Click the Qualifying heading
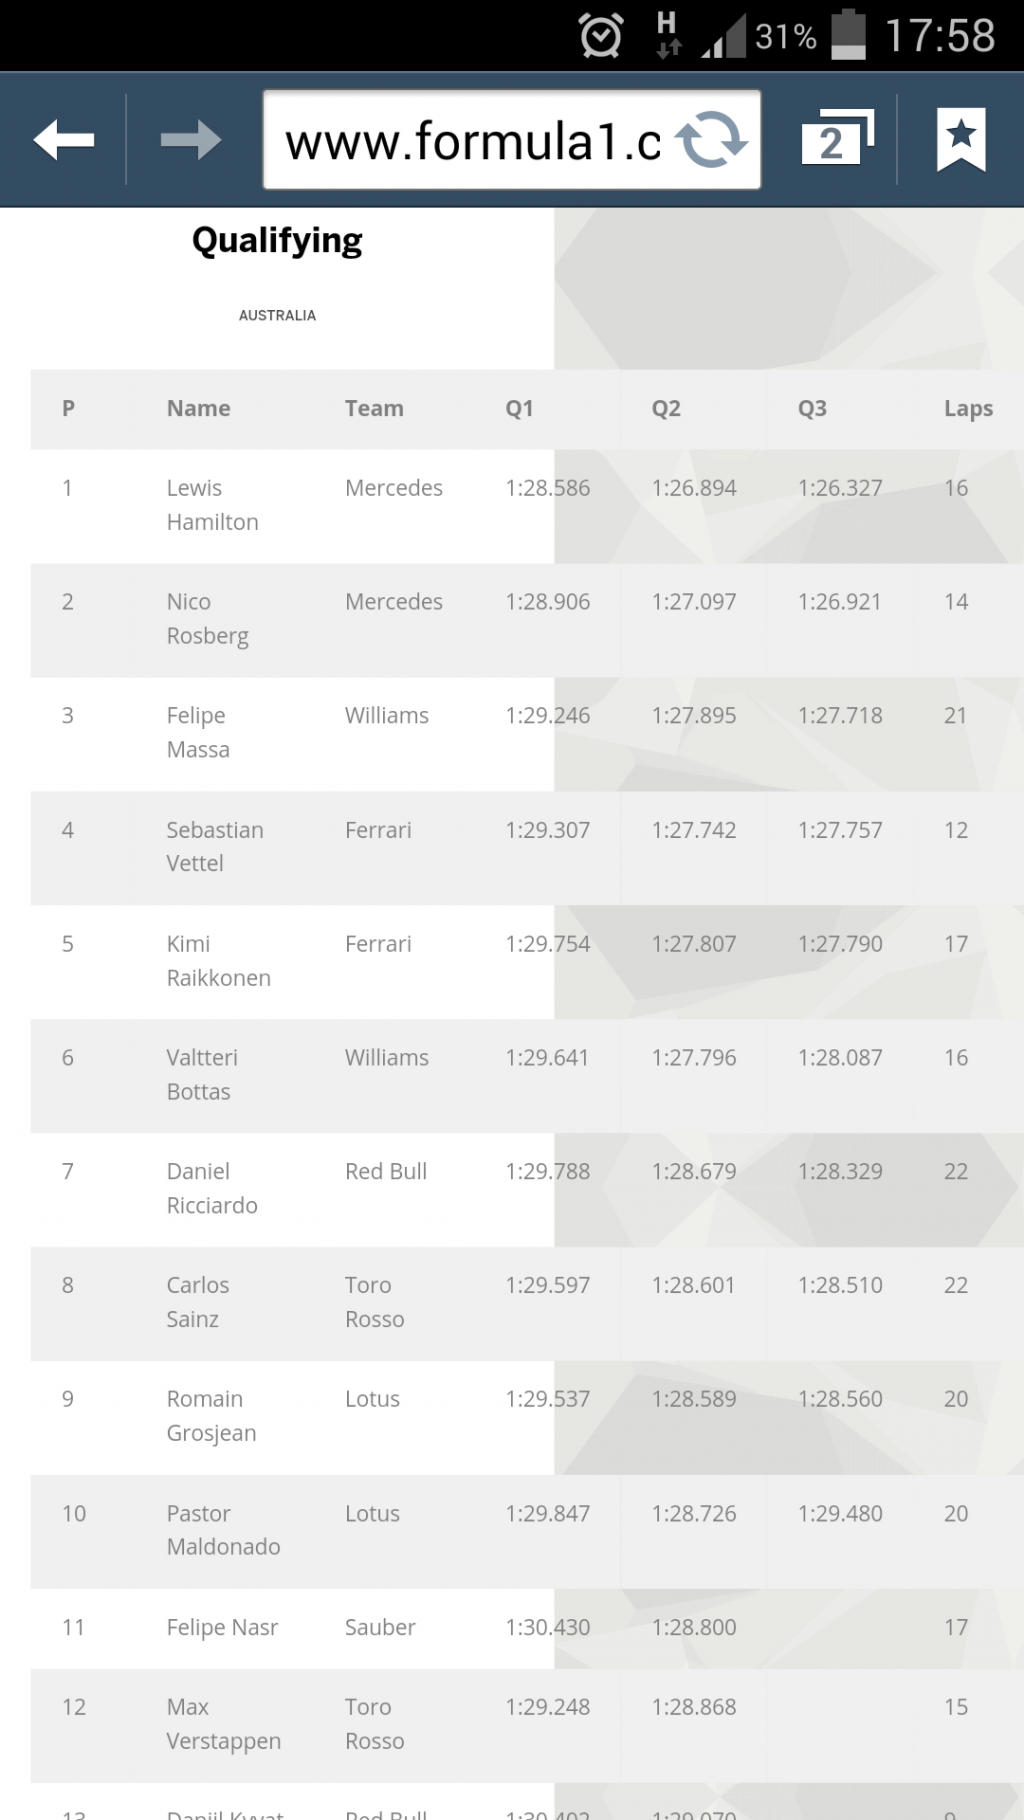Viewport: 1024px width, 1820px height. pos(277,241)
